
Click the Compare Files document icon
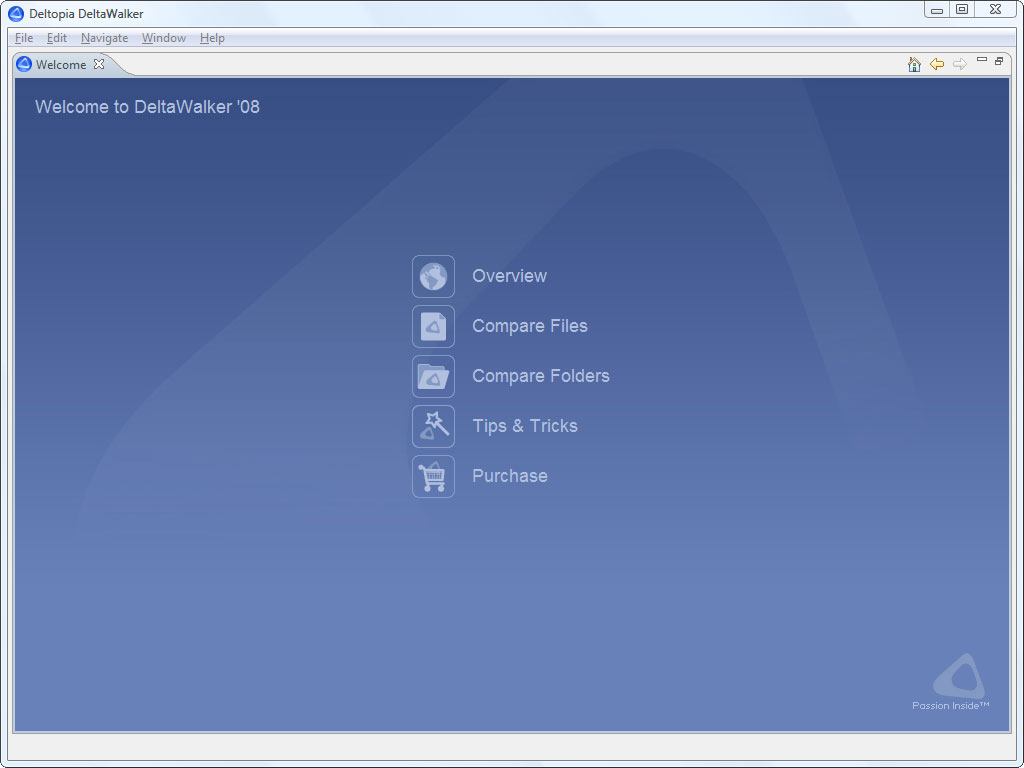point(433,327)
